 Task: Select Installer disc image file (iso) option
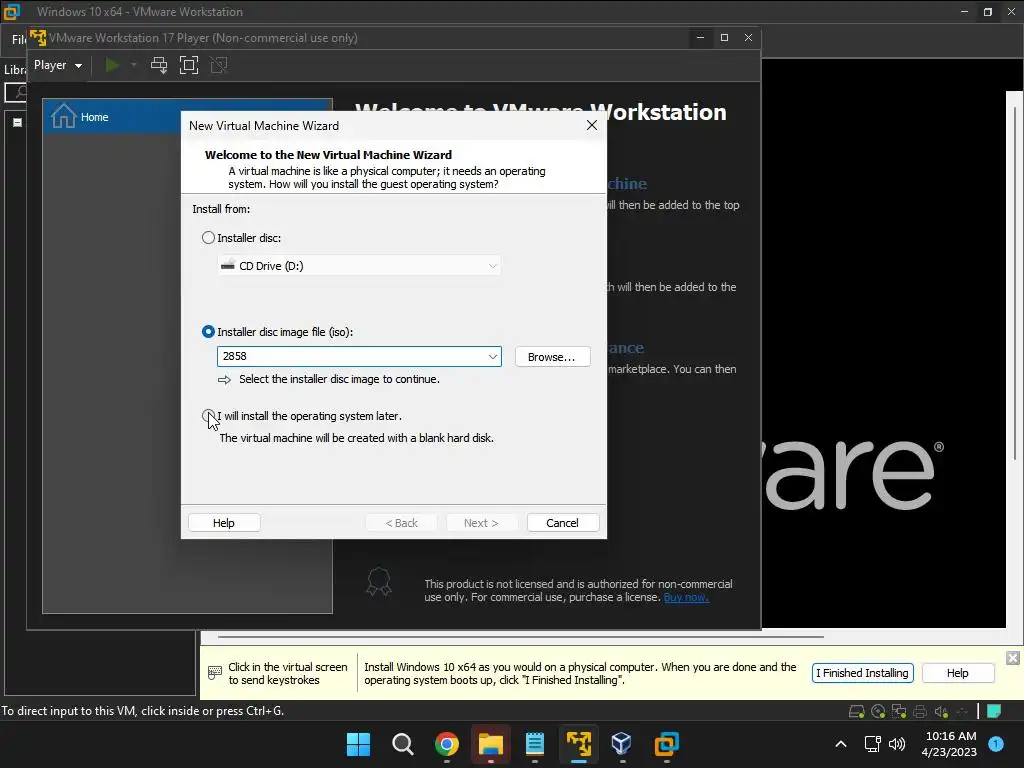(x=208, y=332)
